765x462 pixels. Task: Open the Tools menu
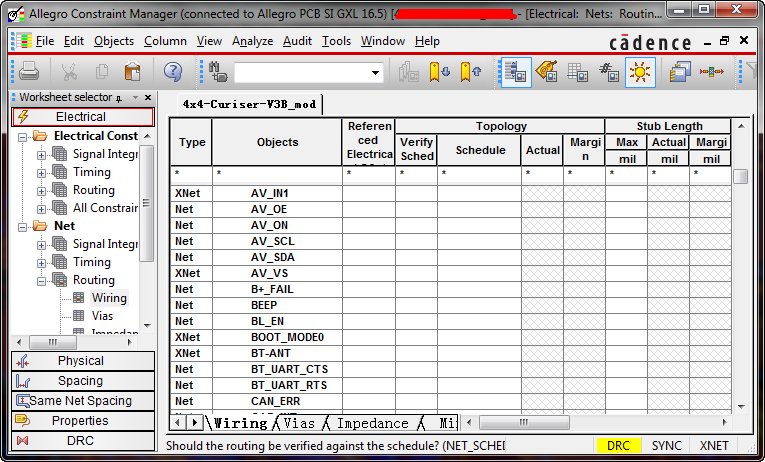click(336, 41)
